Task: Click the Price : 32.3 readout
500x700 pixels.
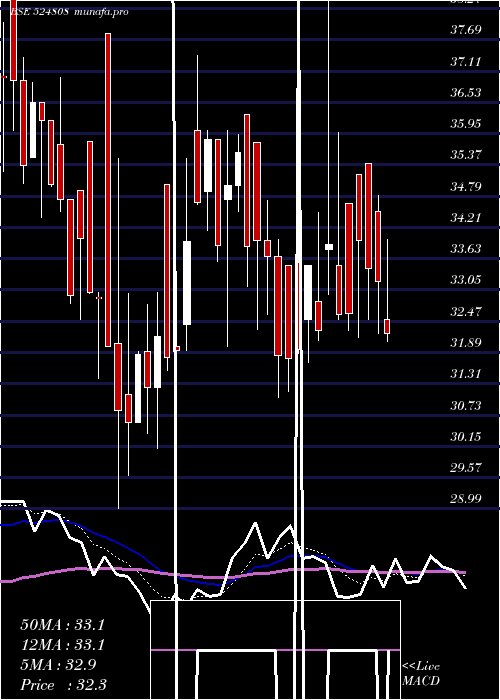Action: point(63,684)
